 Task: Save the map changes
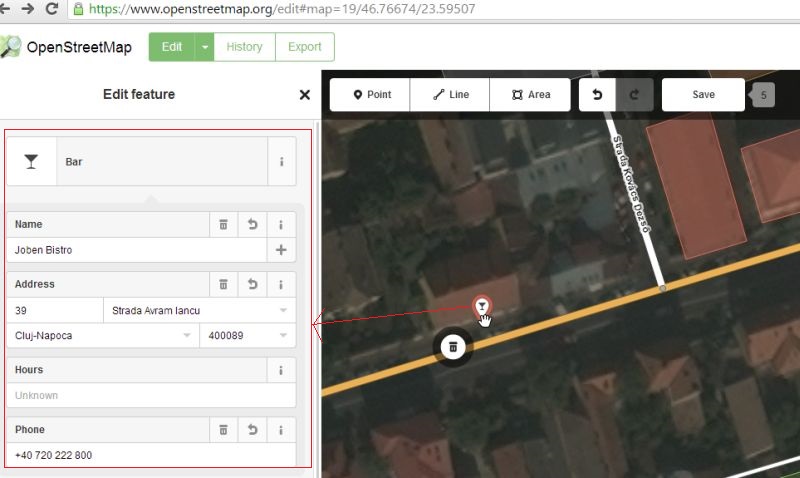[703, 94]
